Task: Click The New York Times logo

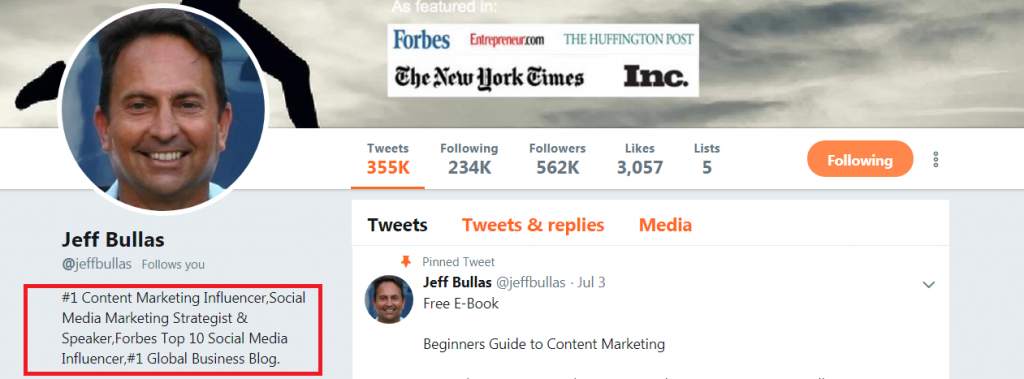Action: point(489,78)
